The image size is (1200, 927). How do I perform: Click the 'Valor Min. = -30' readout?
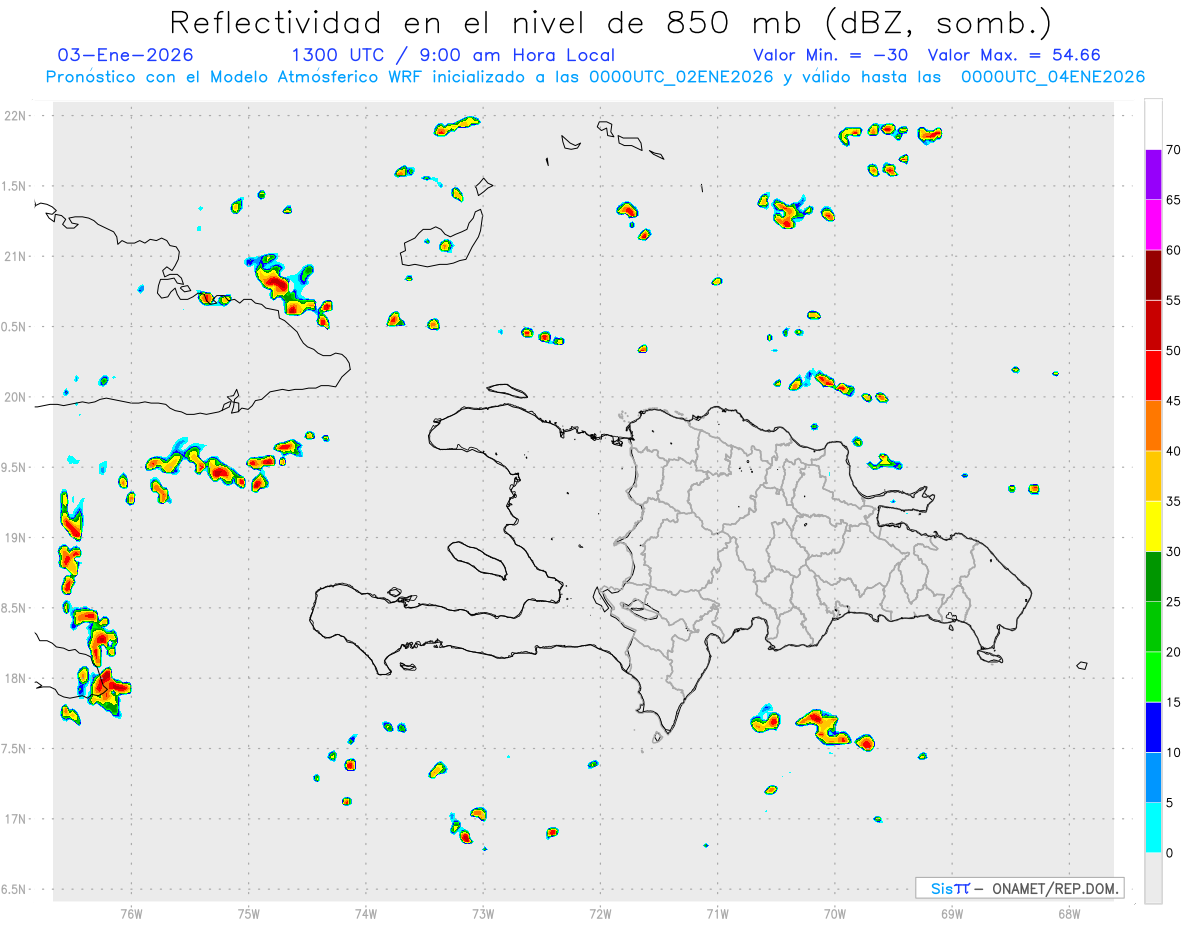tap(830, 55)
